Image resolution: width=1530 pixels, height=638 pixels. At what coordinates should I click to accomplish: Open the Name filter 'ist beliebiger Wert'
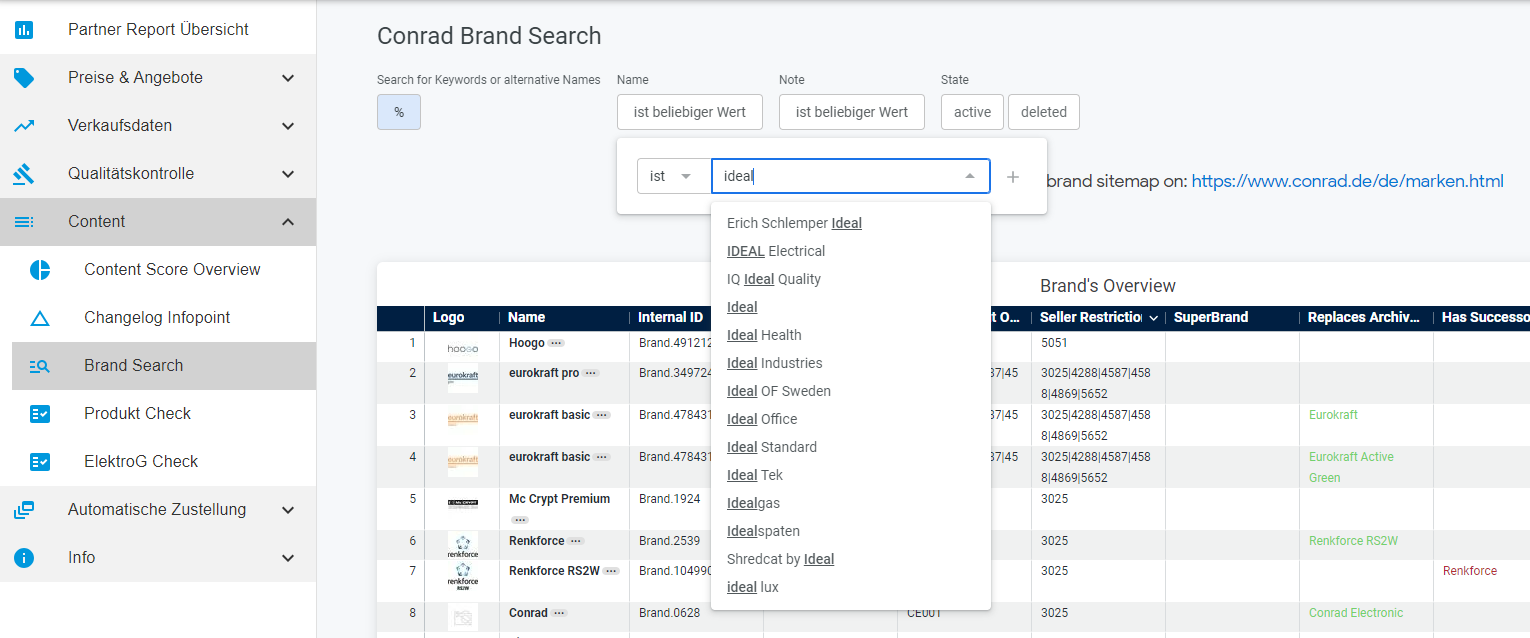[690, 112]
